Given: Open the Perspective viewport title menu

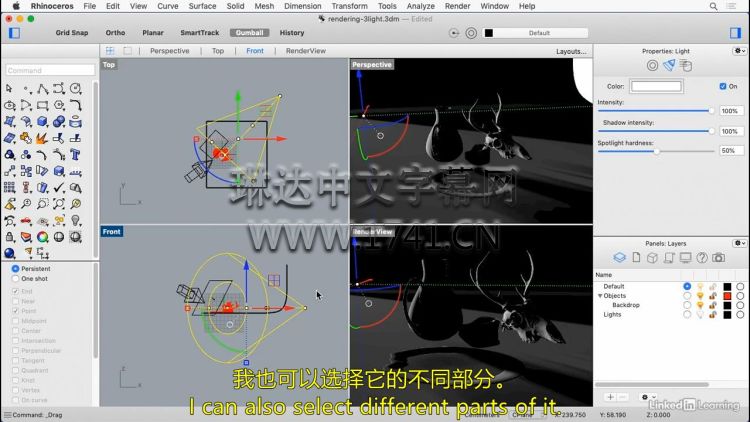Looking at the screenshot, I should pos(372,65).
